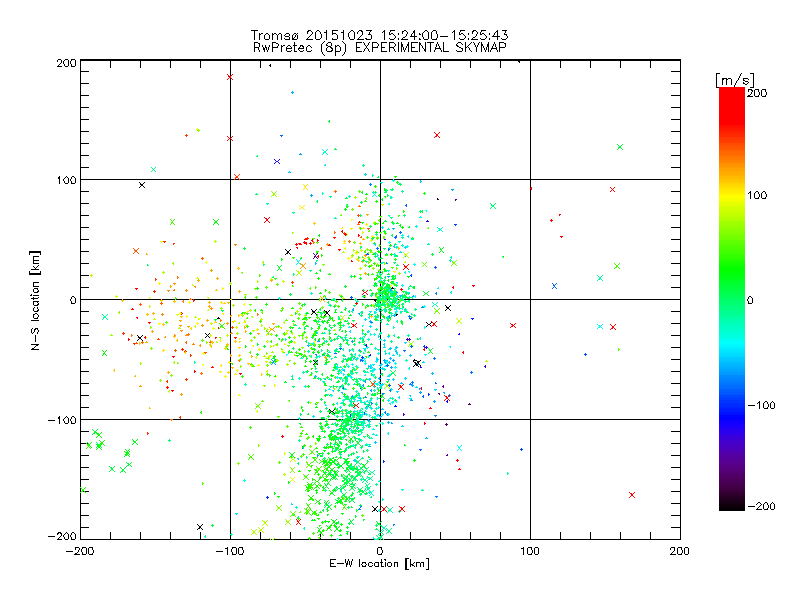Click the -200 label beside the color bar
Screen dimensions: 800x600
tap(761, 507)
